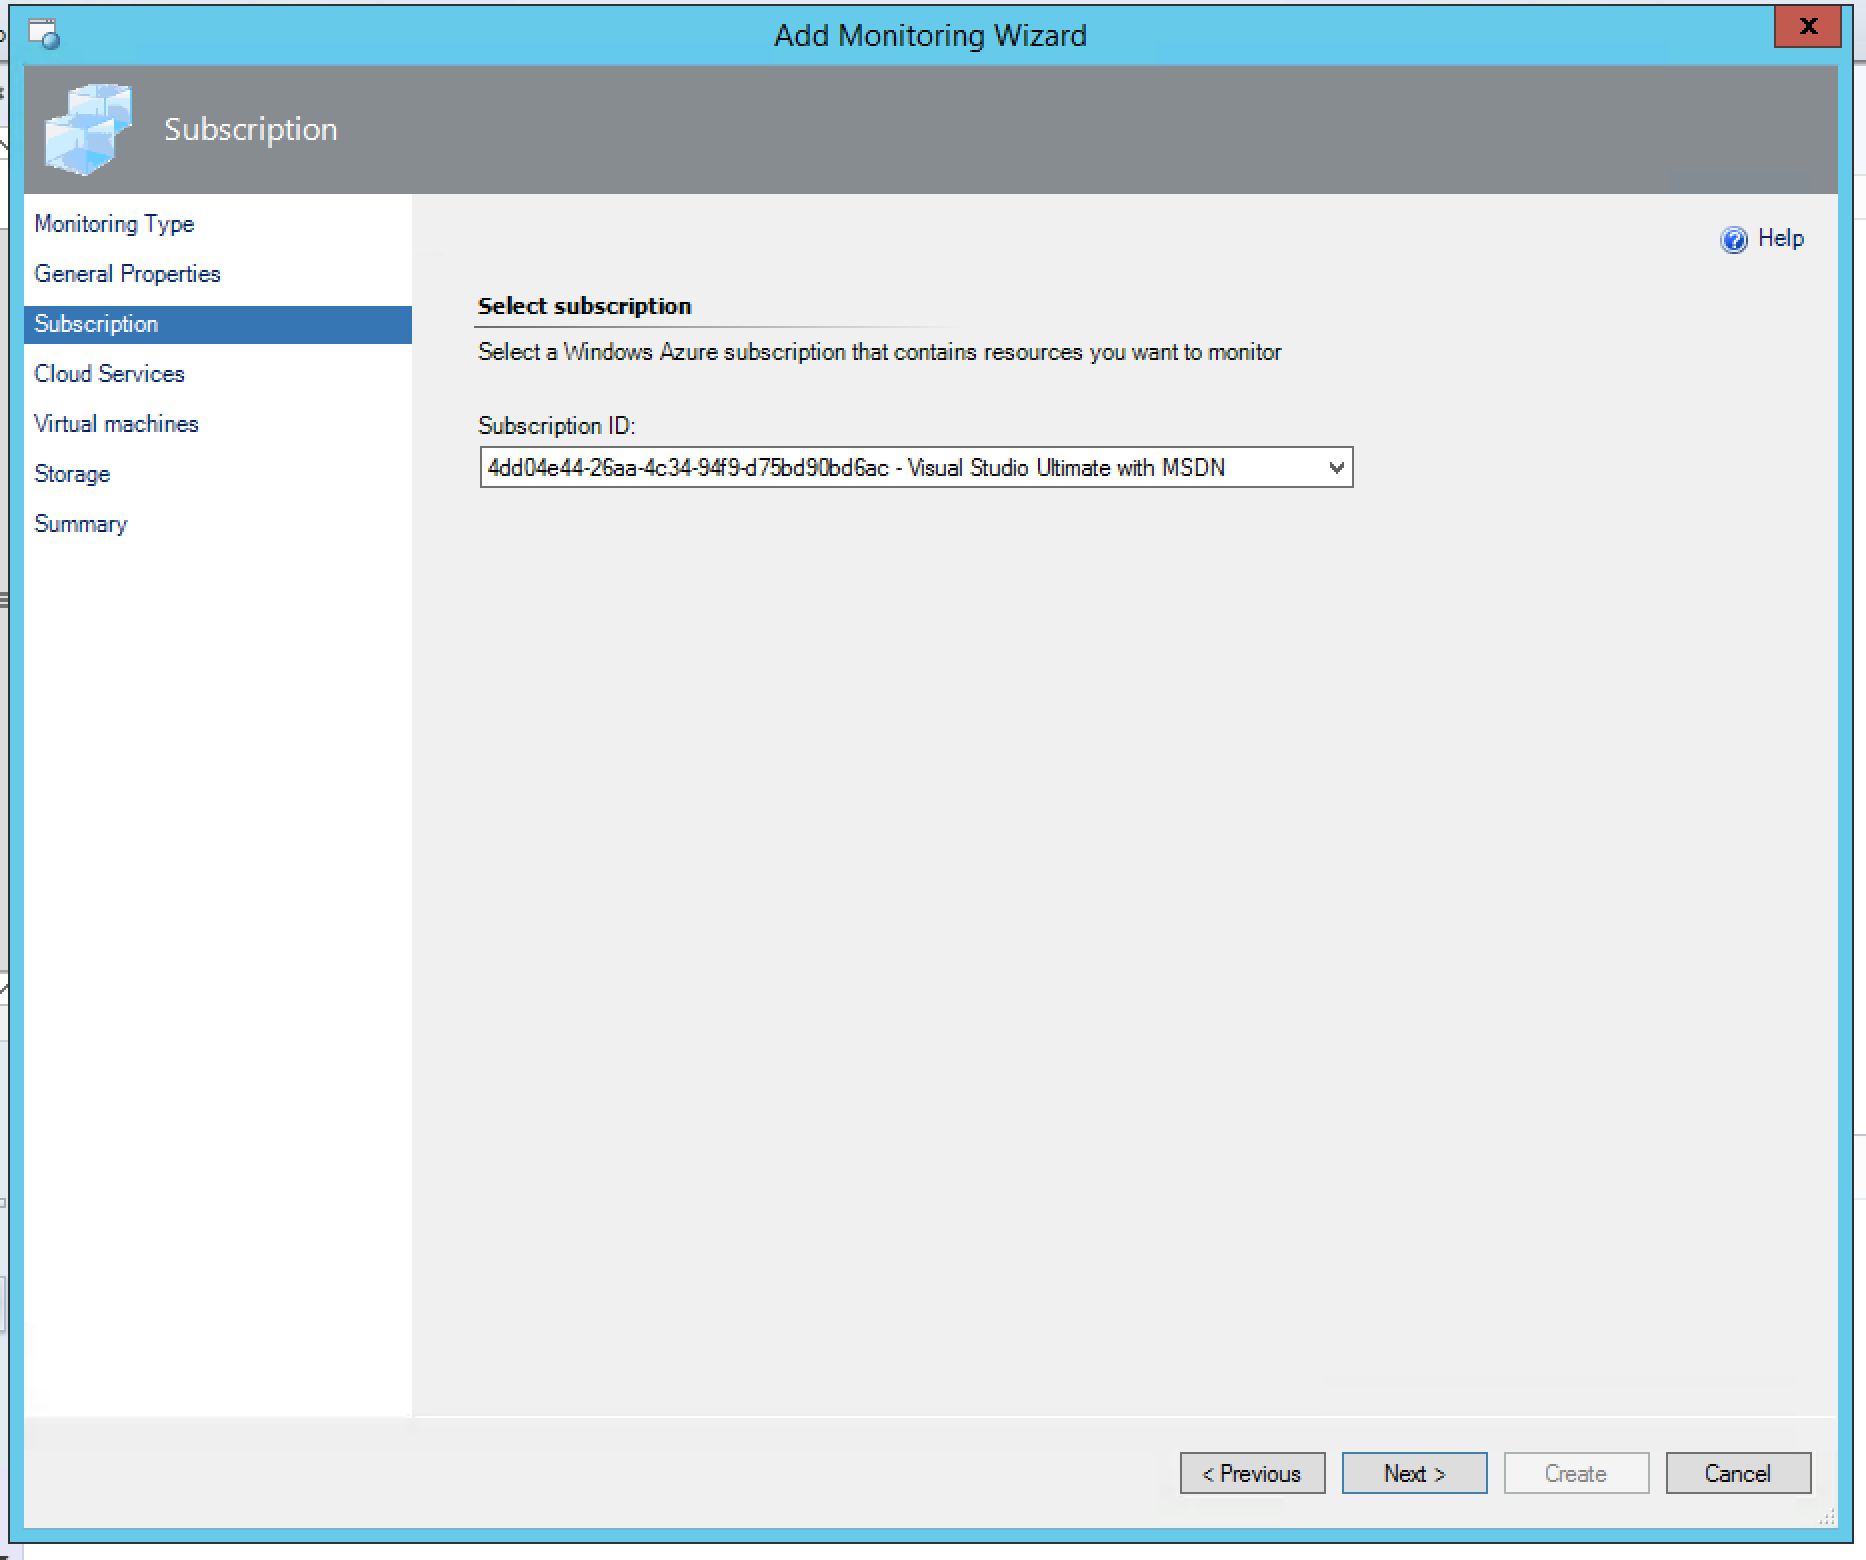Click the Azure cubes icon in header
This screenshot has width=1866, height=1560.
(x=88, y=129)
